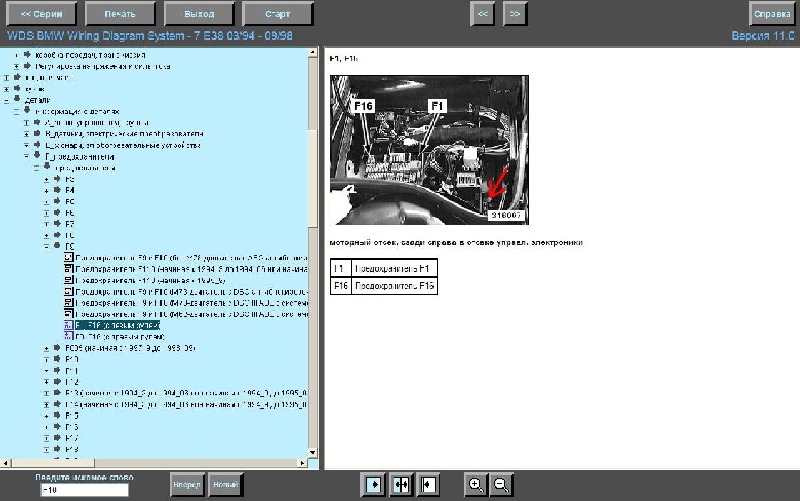Zoom in using the magnifier plus icon

tap(476, 484)
